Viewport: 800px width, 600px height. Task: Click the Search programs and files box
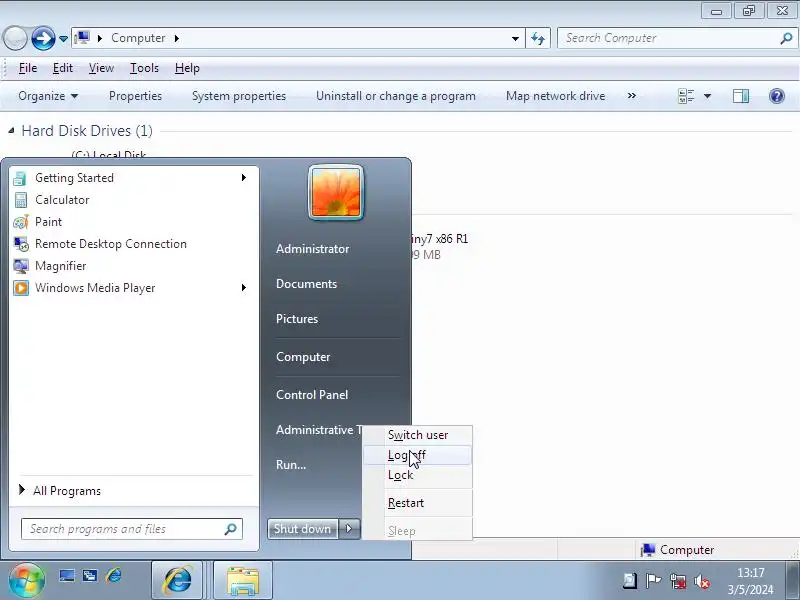click(132, 529)
